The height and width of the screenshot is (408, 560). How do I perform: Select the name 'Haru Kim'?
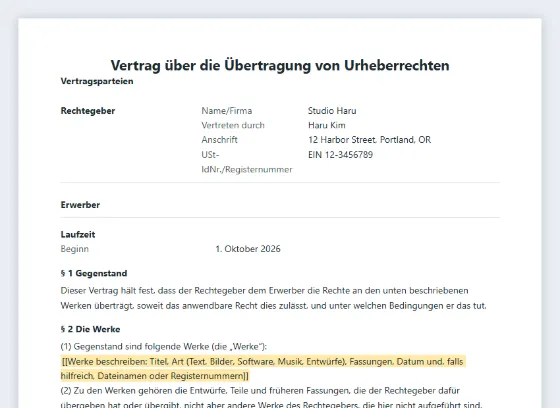point(327,125)
